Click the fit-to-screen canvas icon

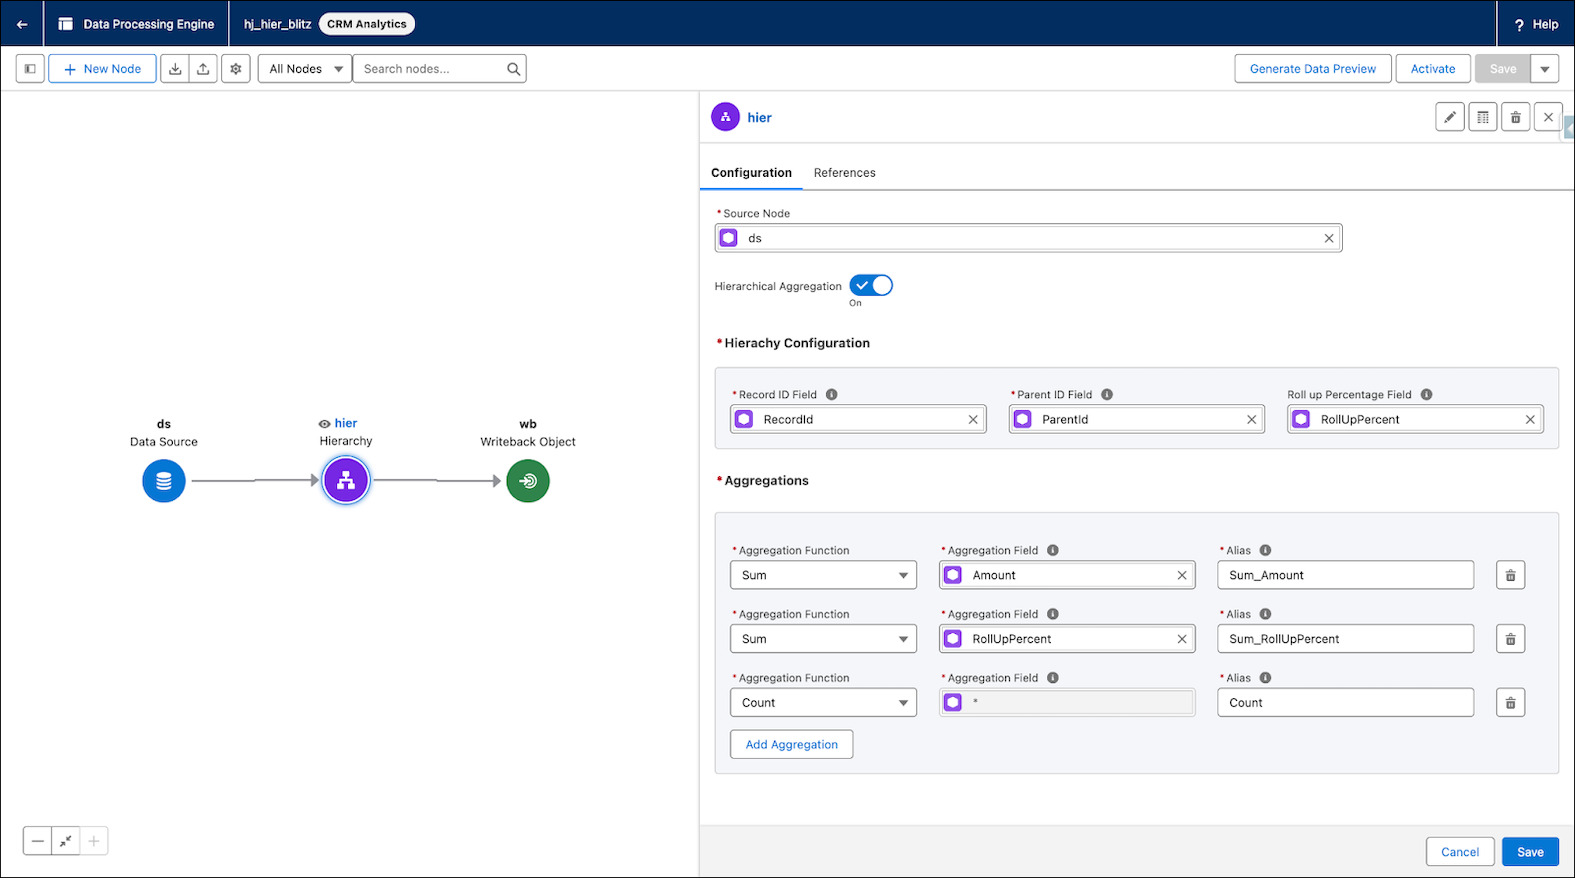[66, 841]
